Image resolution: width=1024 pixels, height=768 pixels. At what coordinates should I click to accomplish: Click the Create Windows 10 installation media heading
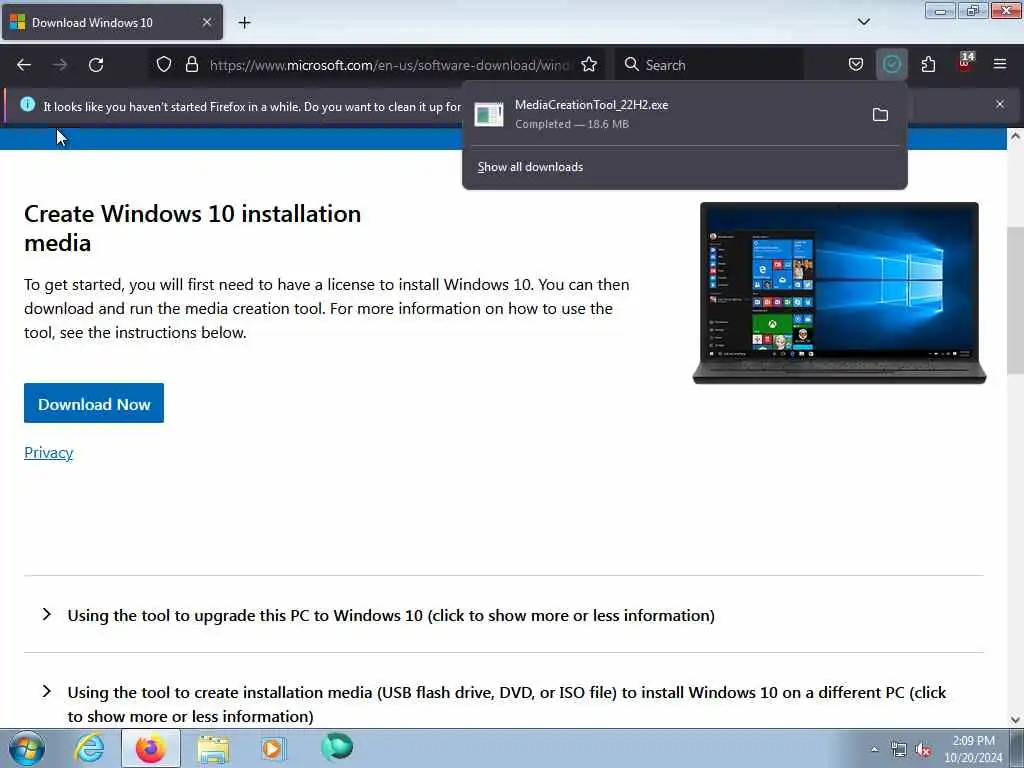click(x=193, y=229)
